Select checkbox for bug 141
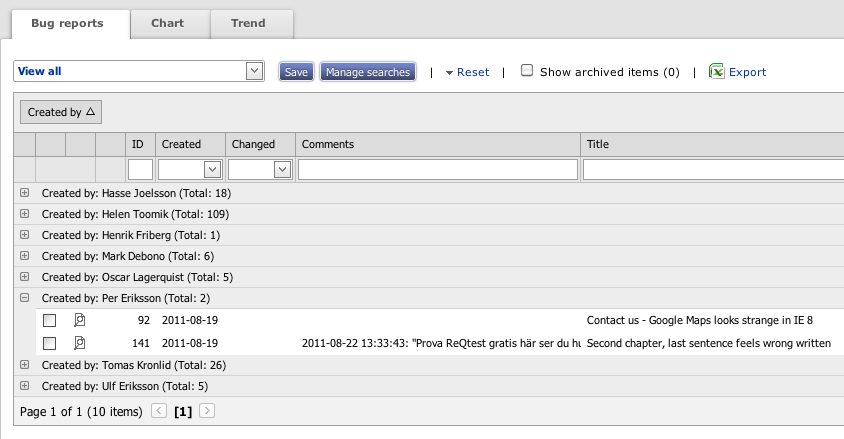 49,343
